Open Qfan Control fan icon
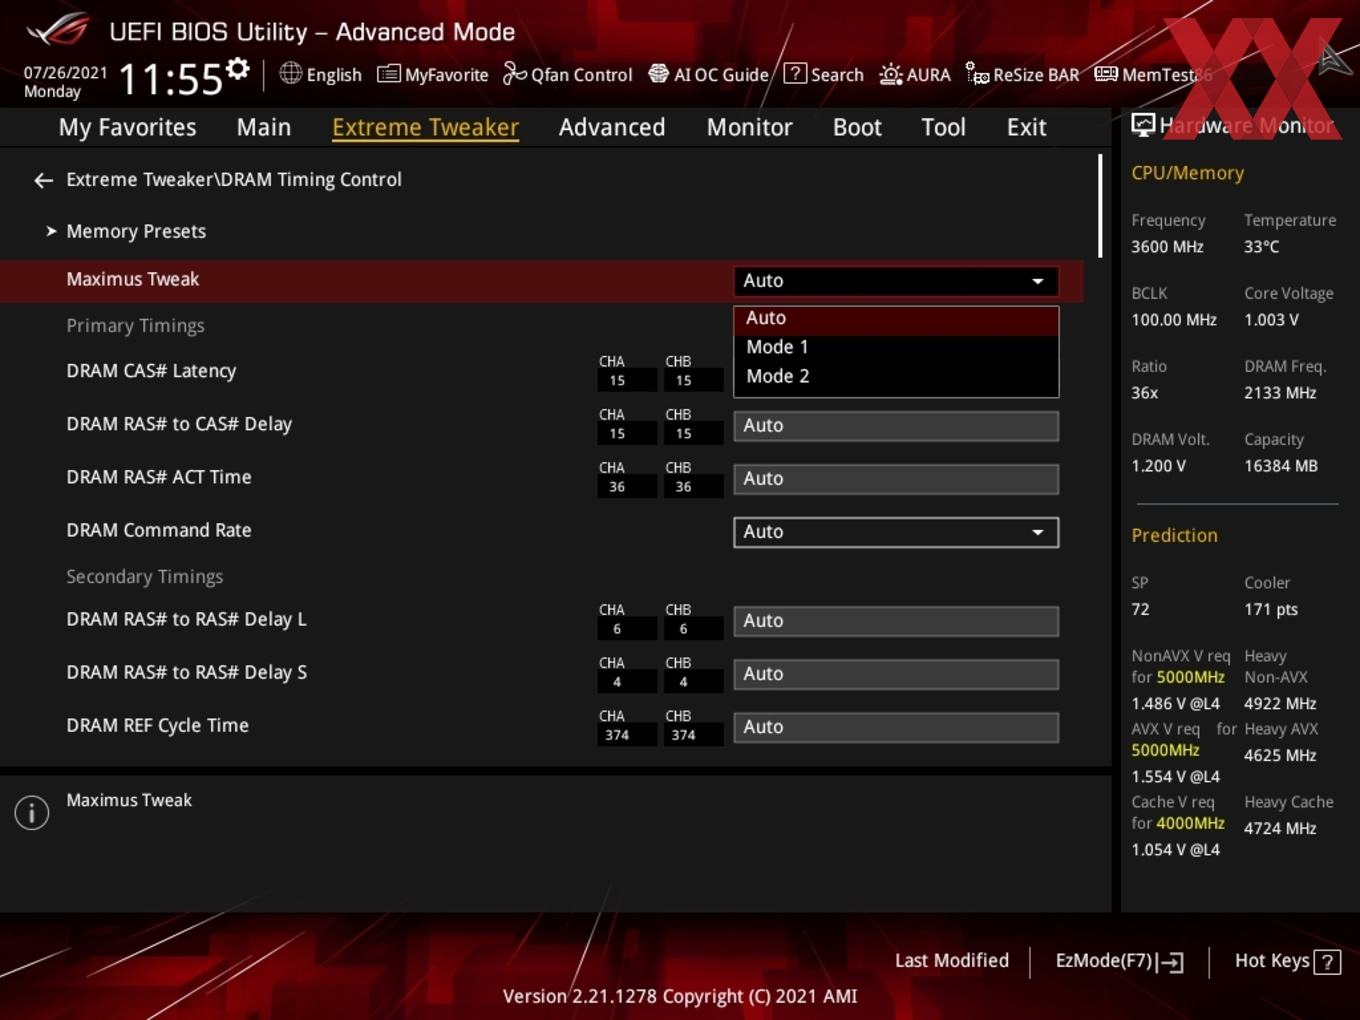This screenshot has width=1360, height=1020. click(x=514, y=73)
